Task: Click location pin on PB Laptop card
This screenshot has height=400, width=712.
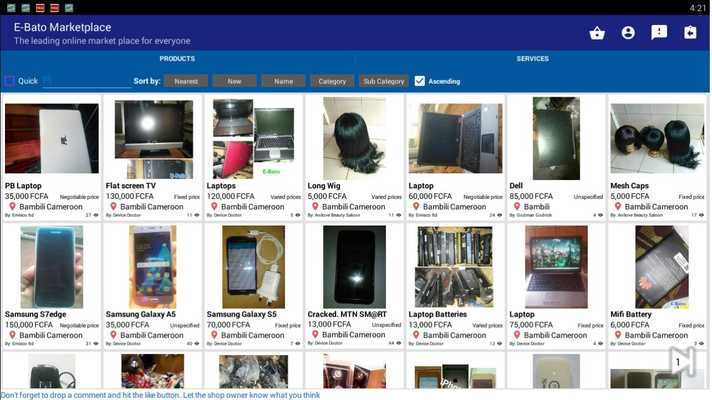Action: (x=13, y=207)
